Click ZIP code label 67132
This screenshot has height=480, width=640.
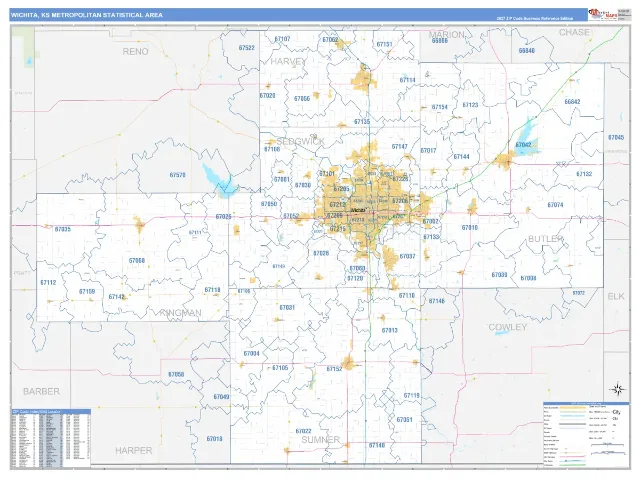584,173
